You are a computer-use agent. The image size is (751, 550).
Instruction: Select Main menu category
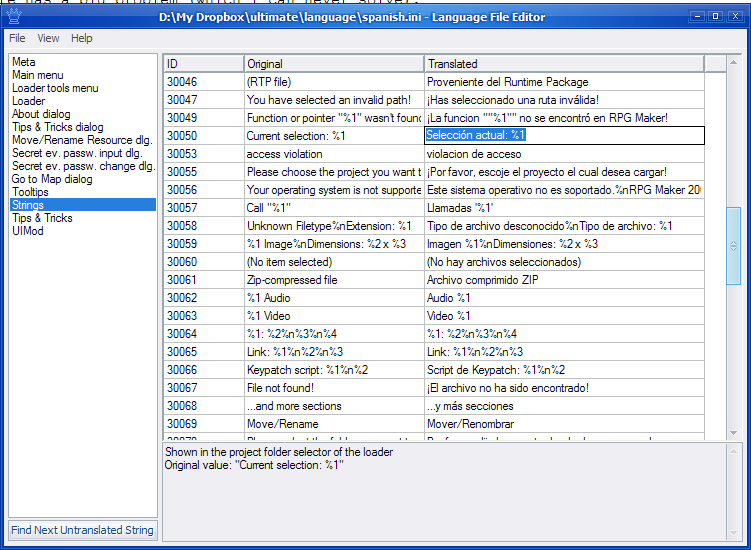37,75
